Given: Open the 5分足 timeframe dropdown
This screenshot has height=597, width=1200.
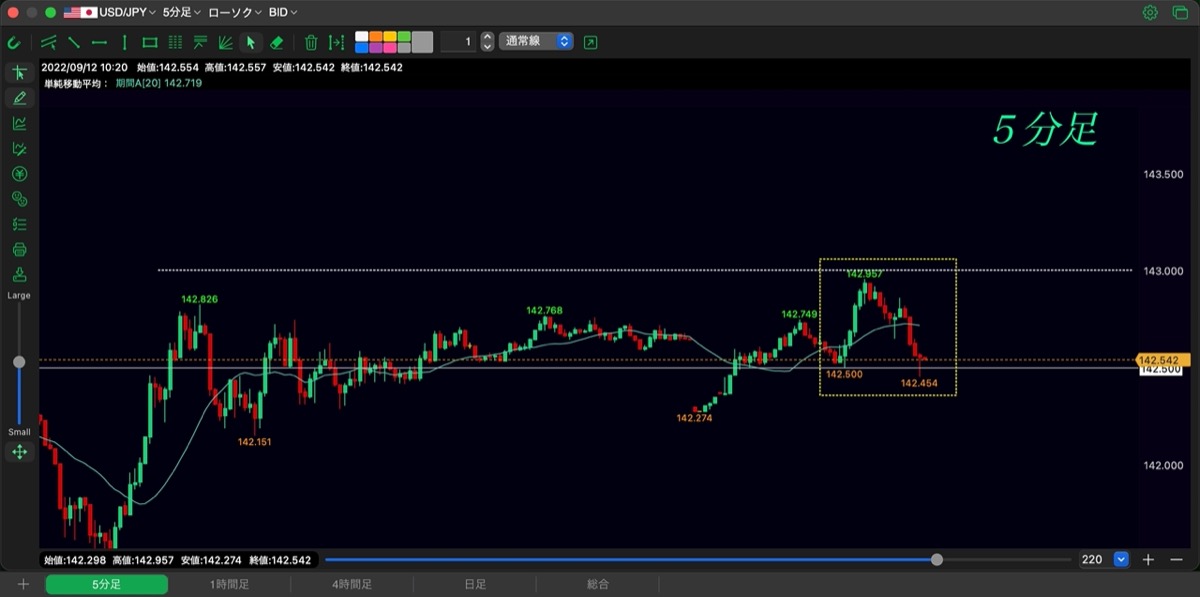Looking at the screenshot, I should click(181, 13).
